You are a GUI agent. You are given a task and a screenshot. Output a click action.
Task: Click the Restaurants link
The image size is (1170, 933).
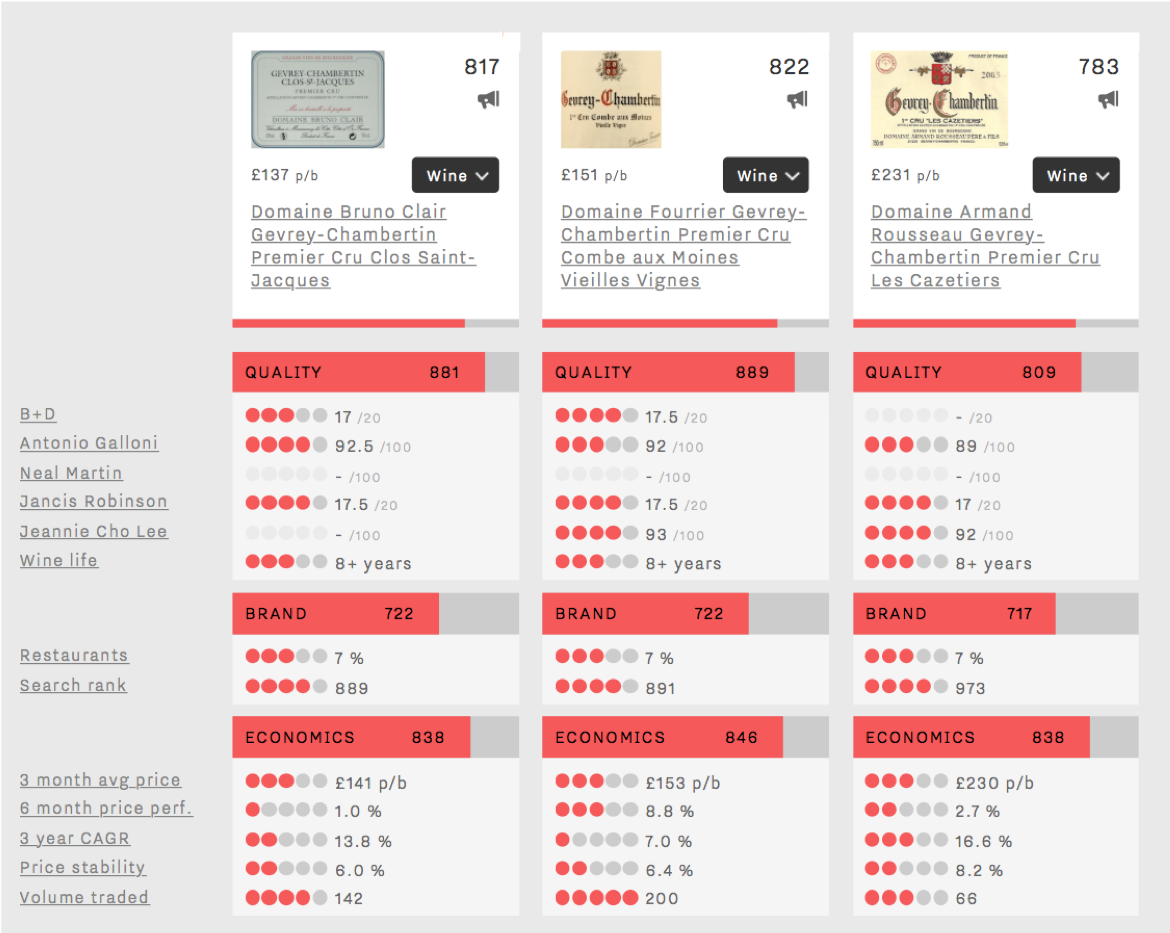click(x=74, y=655)
